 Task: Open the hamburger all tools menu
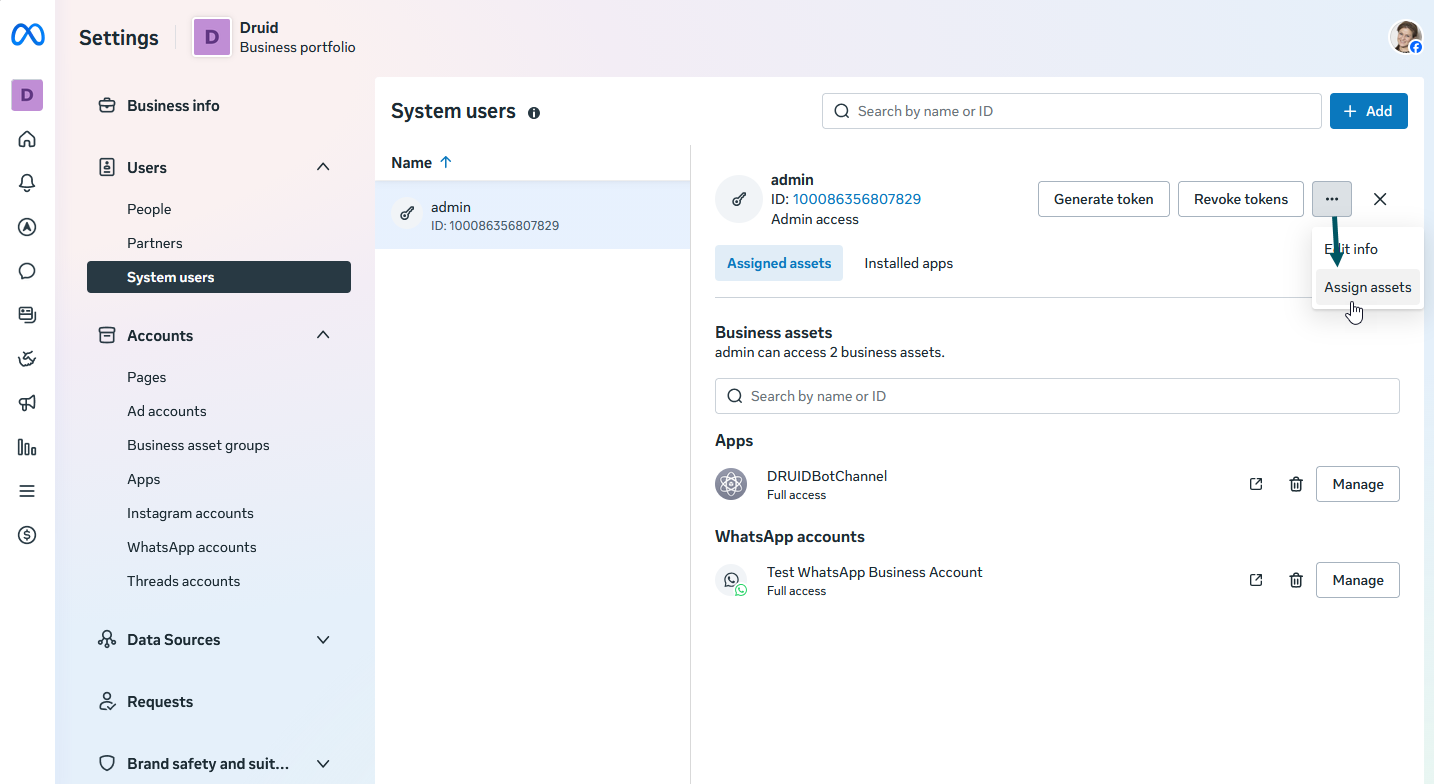coord(27,491)
